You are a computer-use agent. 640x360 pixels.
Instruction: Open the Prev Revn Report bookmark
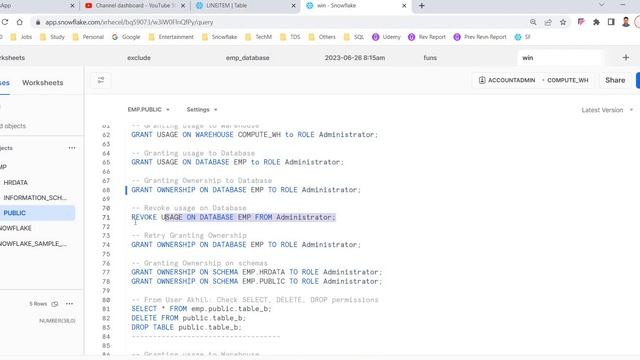click(480, 37)
